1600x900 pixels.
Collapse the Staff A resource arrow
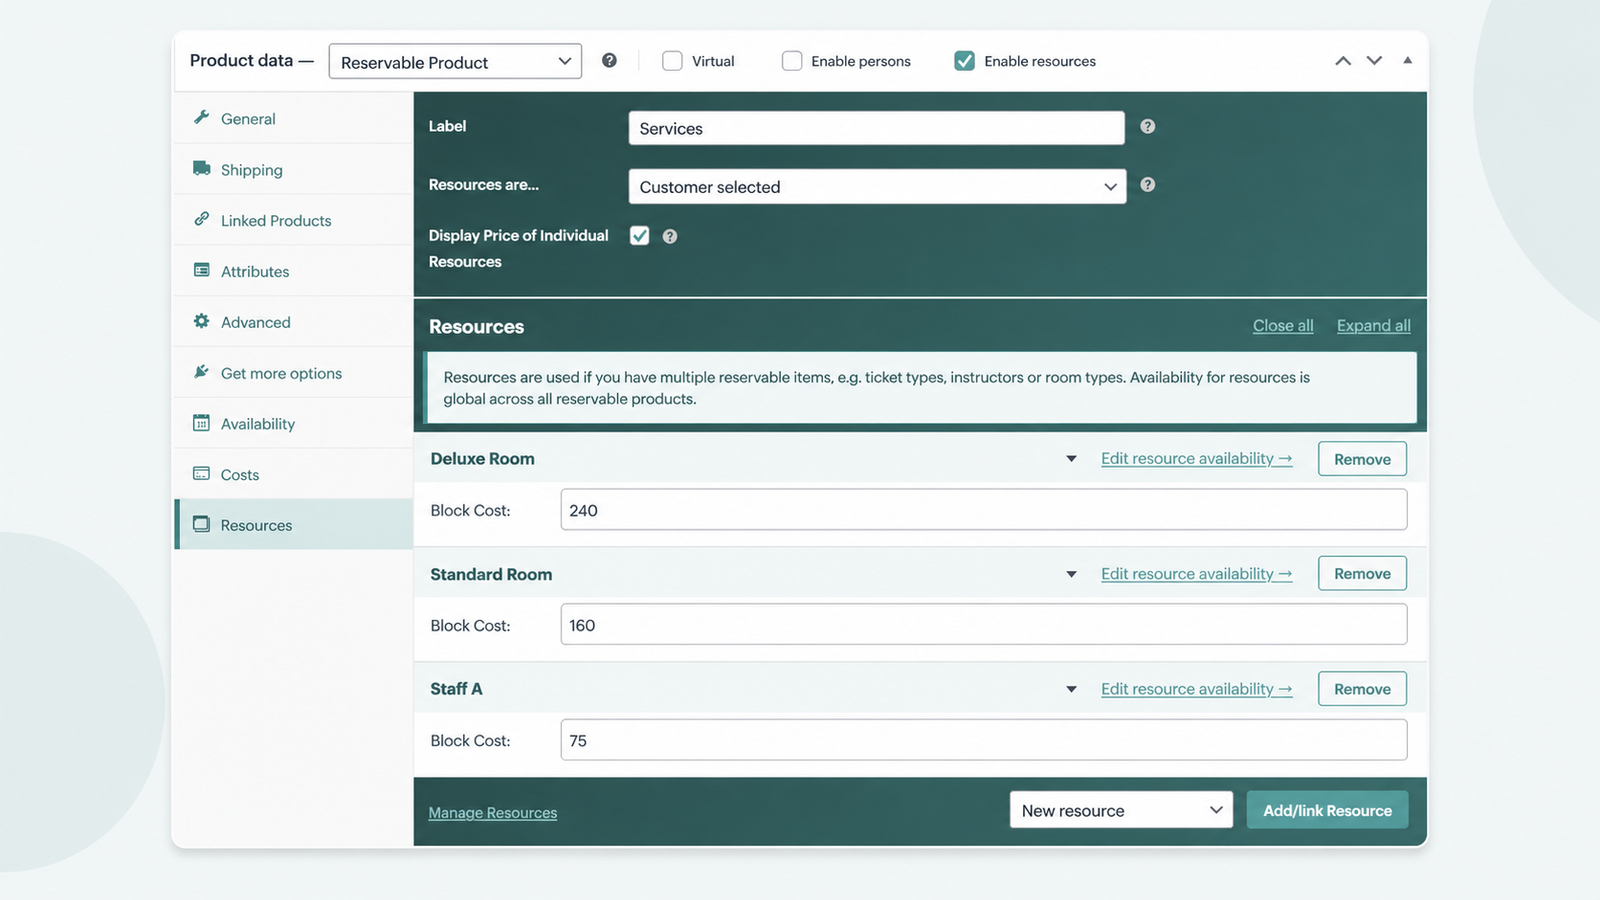point(1071,689)
